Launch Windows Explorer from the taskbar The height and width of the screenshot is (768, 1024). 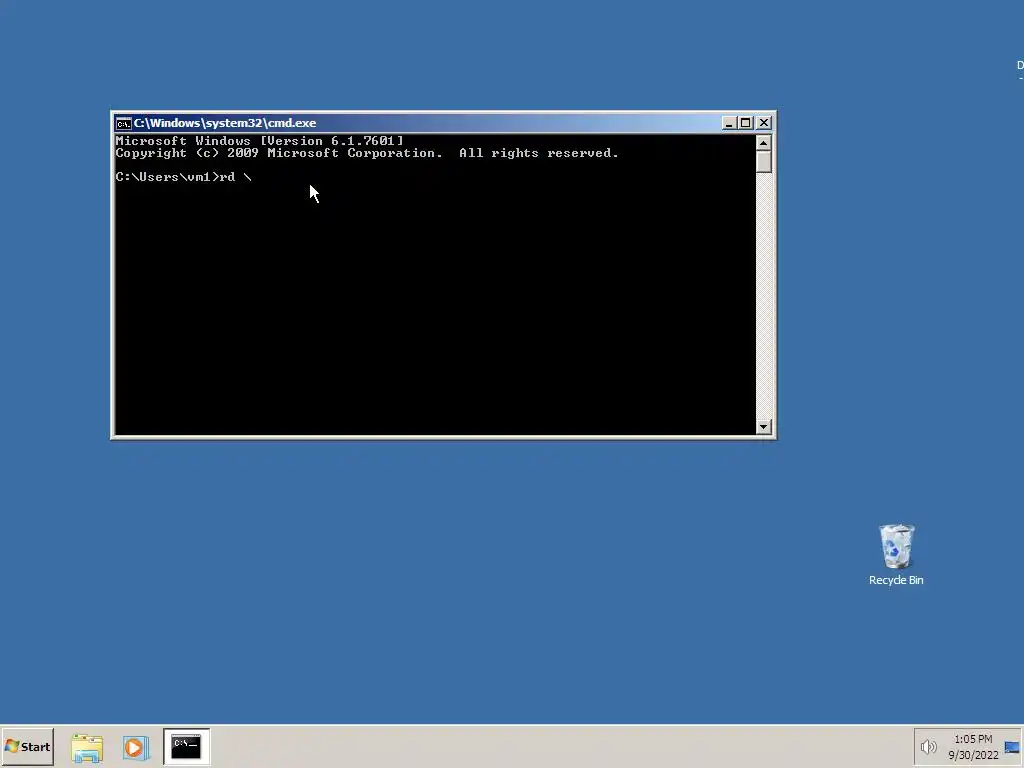[x=87, y=747]
